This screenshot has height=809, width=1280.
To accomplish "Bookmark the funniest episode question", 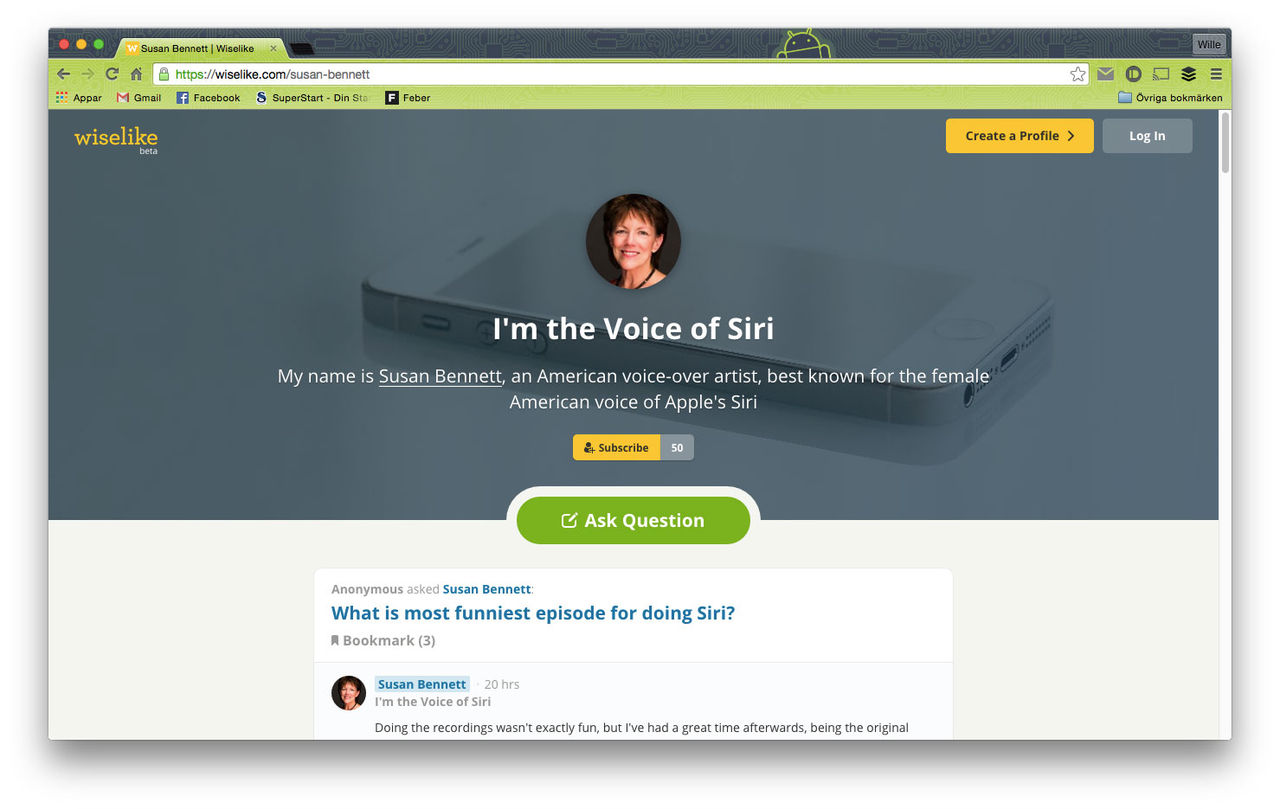I will pos(383,640).
